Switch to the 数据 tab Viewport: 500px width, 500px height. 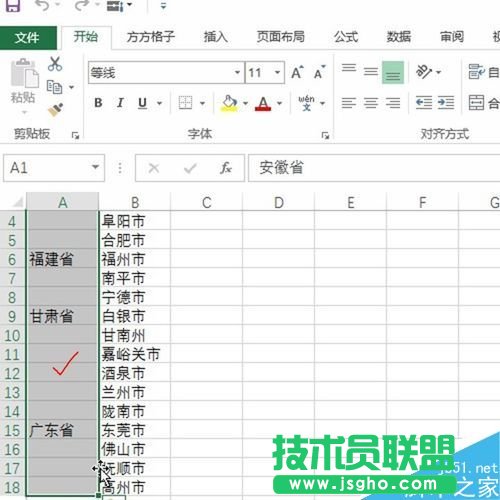click(x=399, y=37)
